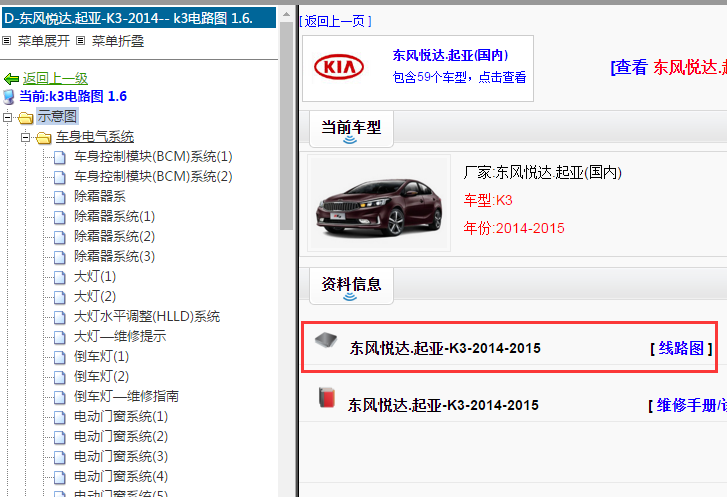Click the document icon beside 大灯水平调整(HLLD)系统
The width and height of the screenshot is (727, 497).
(x=59, y=318)
